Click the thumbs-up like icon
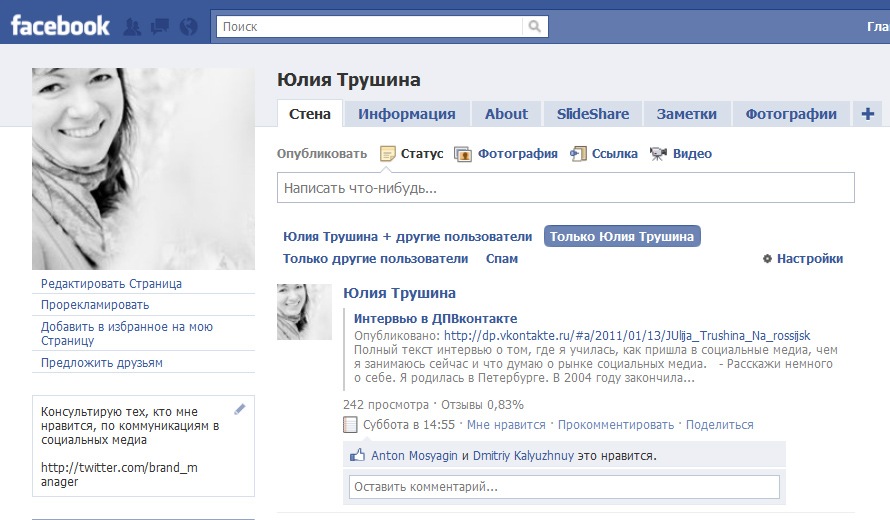The height and width of the screenshot is (520, 890). [357, 455]
